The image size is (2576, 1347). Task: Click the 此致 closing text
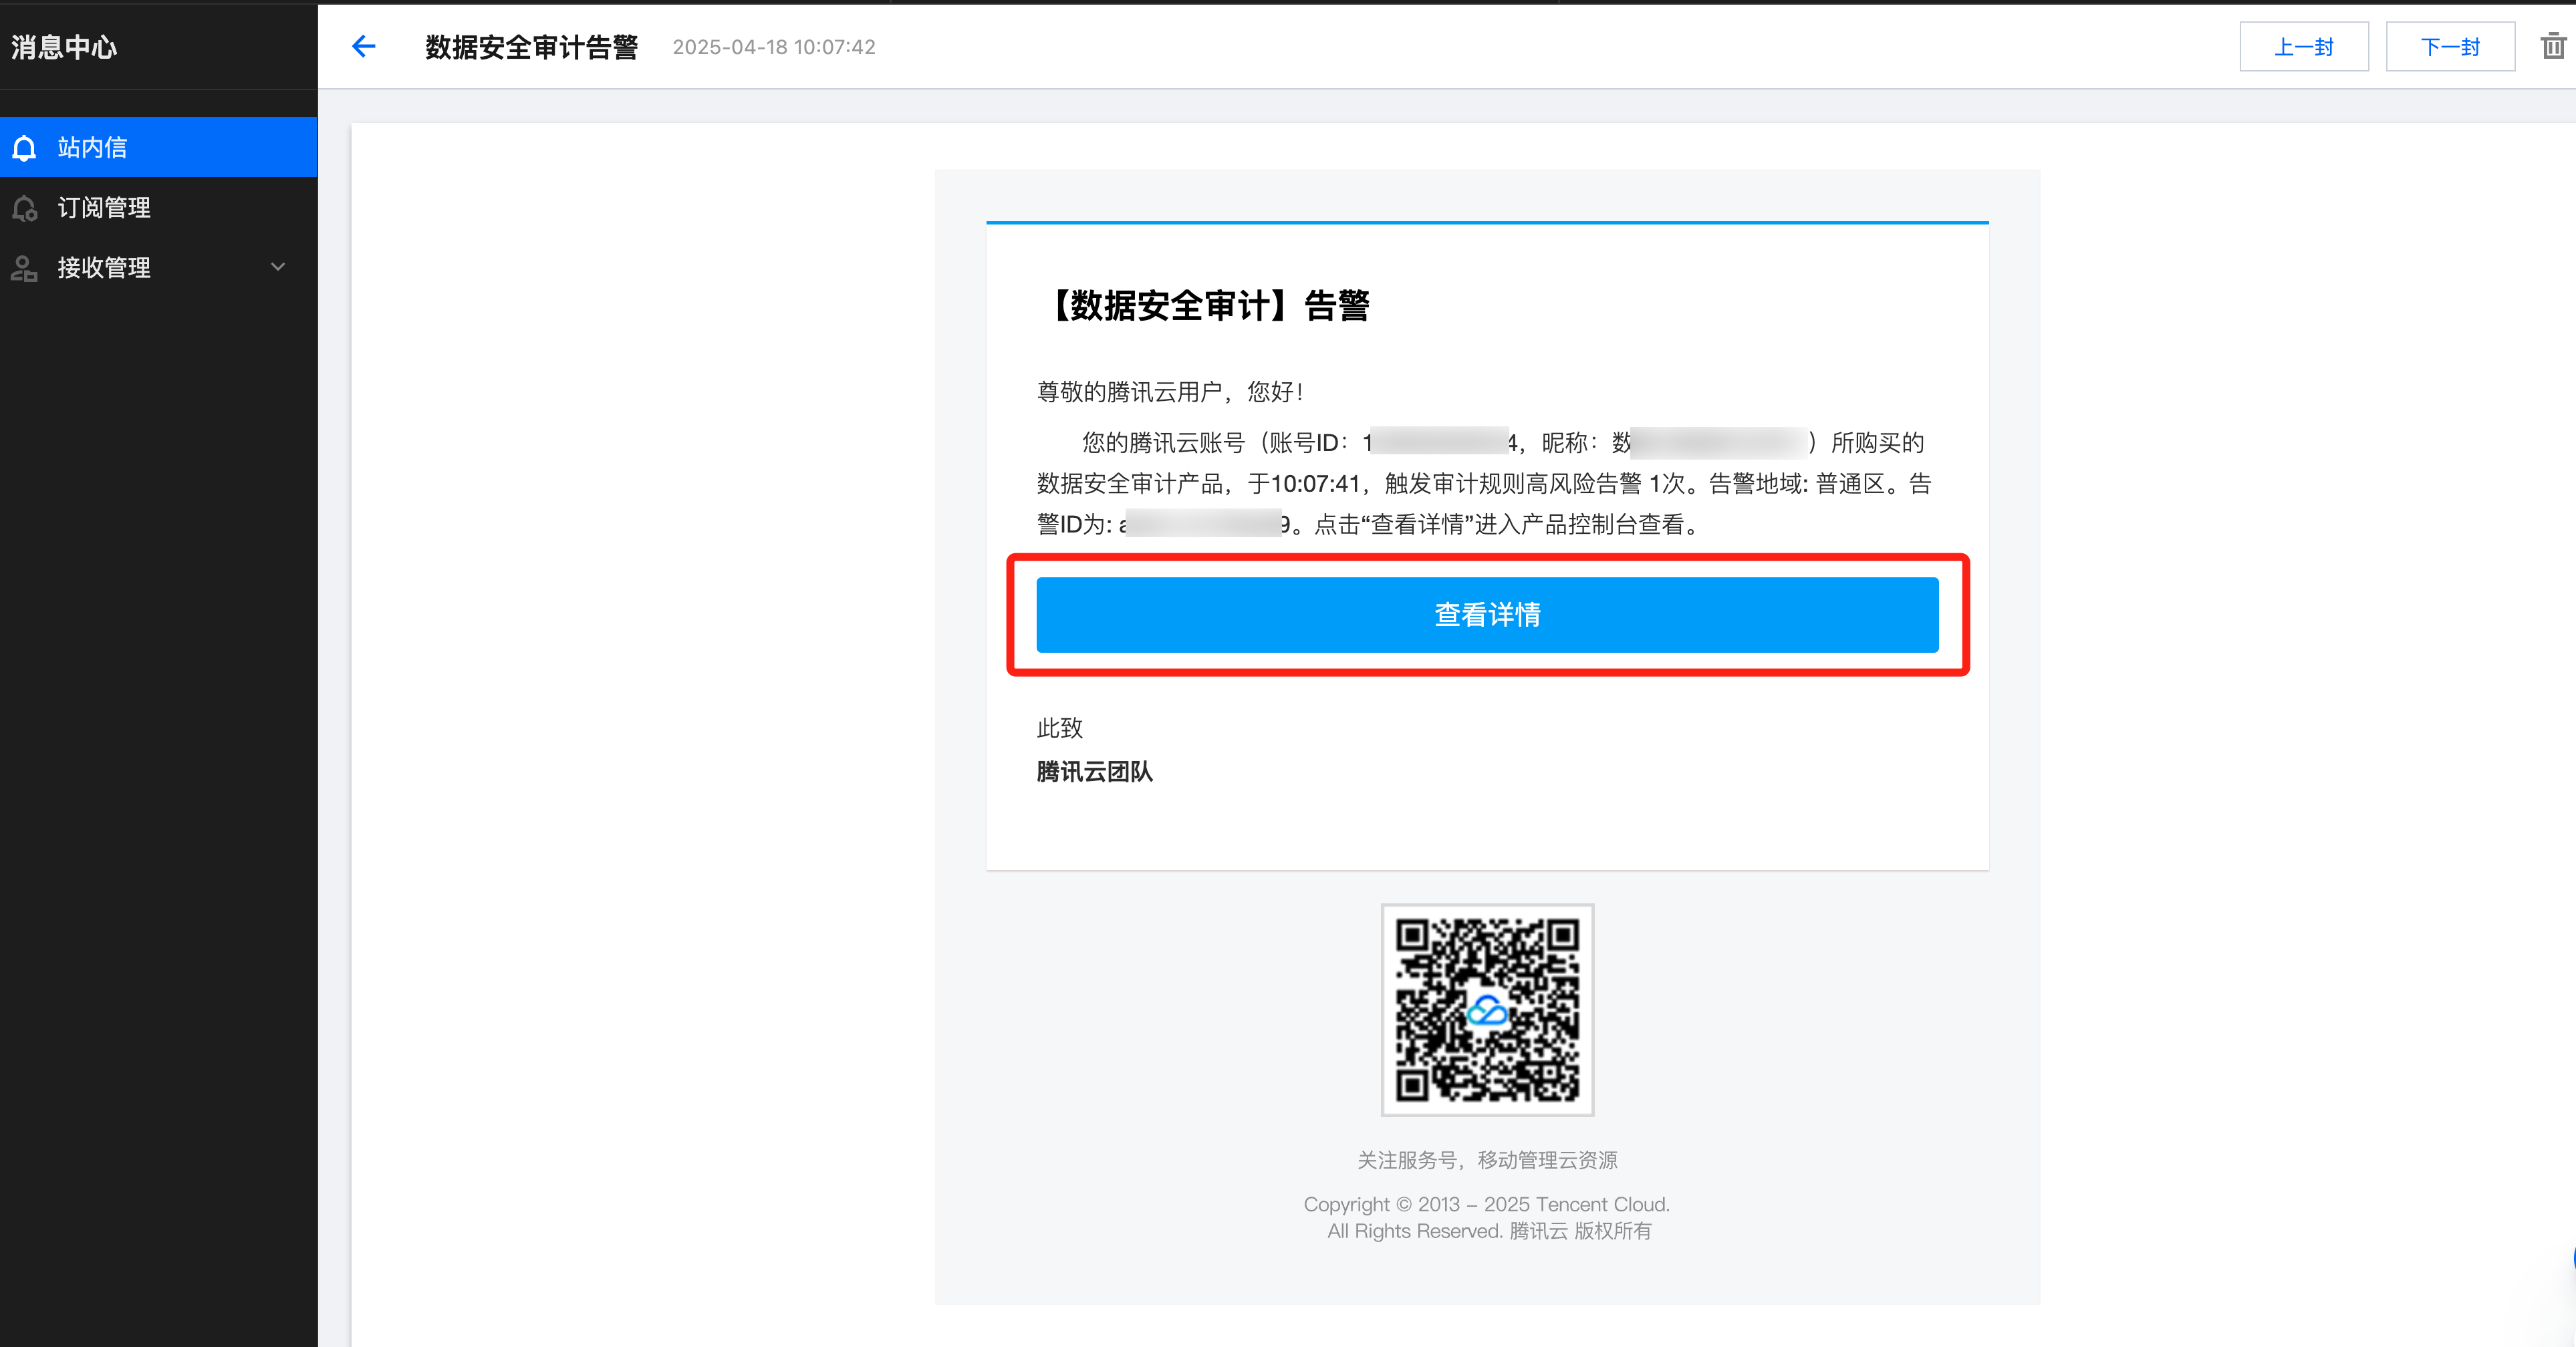pos(1060,728)
